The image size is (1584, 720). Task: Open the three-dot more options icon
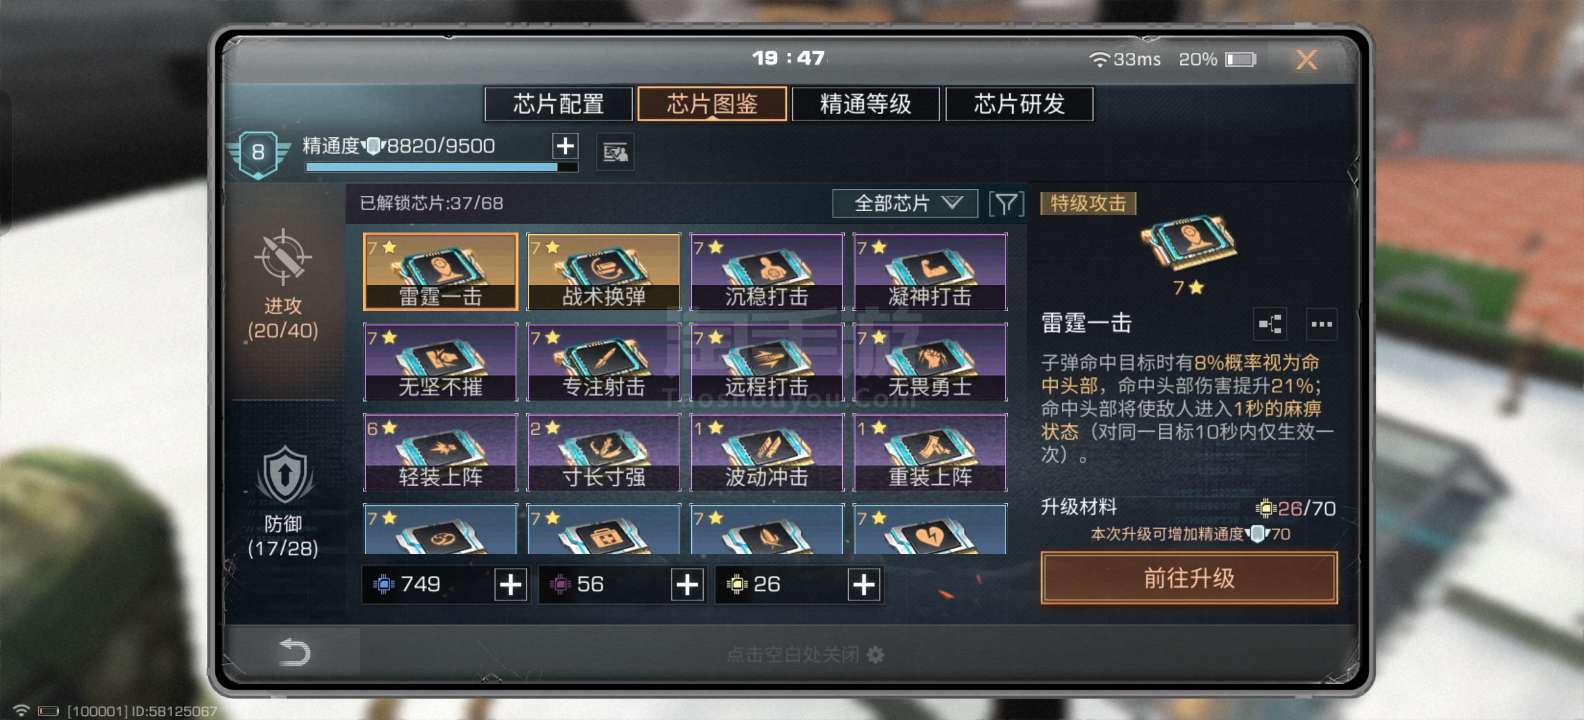point(1322,324)
